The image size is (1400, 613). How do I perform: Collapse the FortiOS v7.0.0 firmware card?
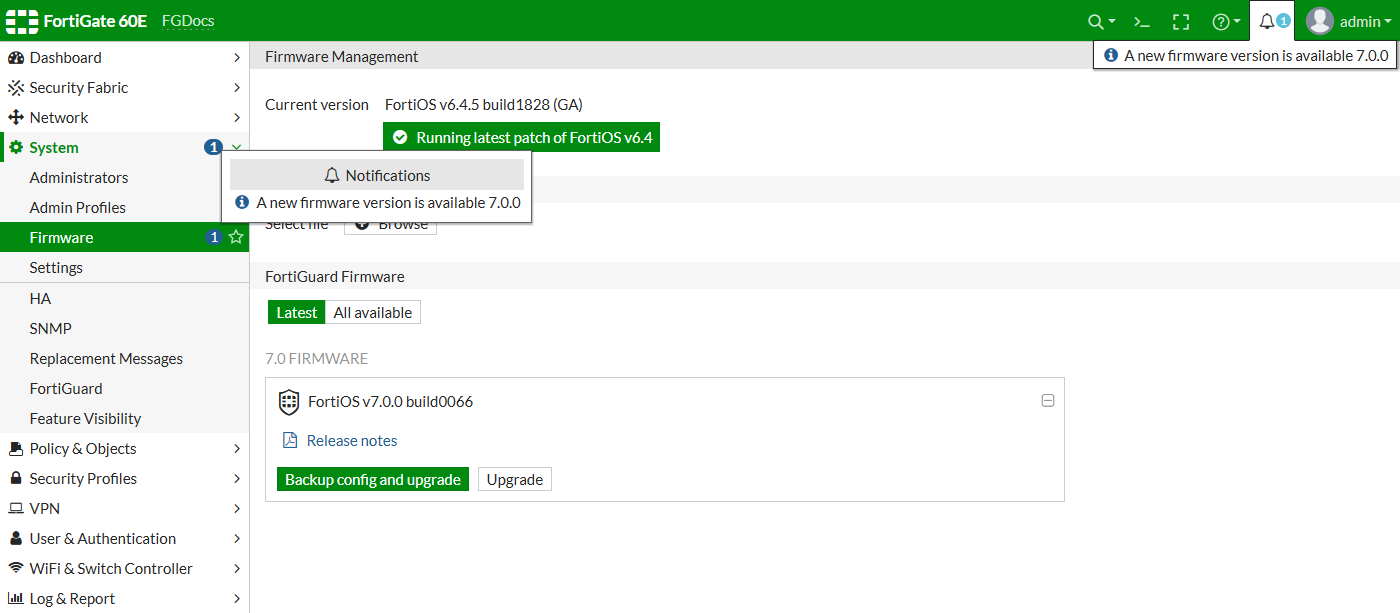pos(1048,400)
